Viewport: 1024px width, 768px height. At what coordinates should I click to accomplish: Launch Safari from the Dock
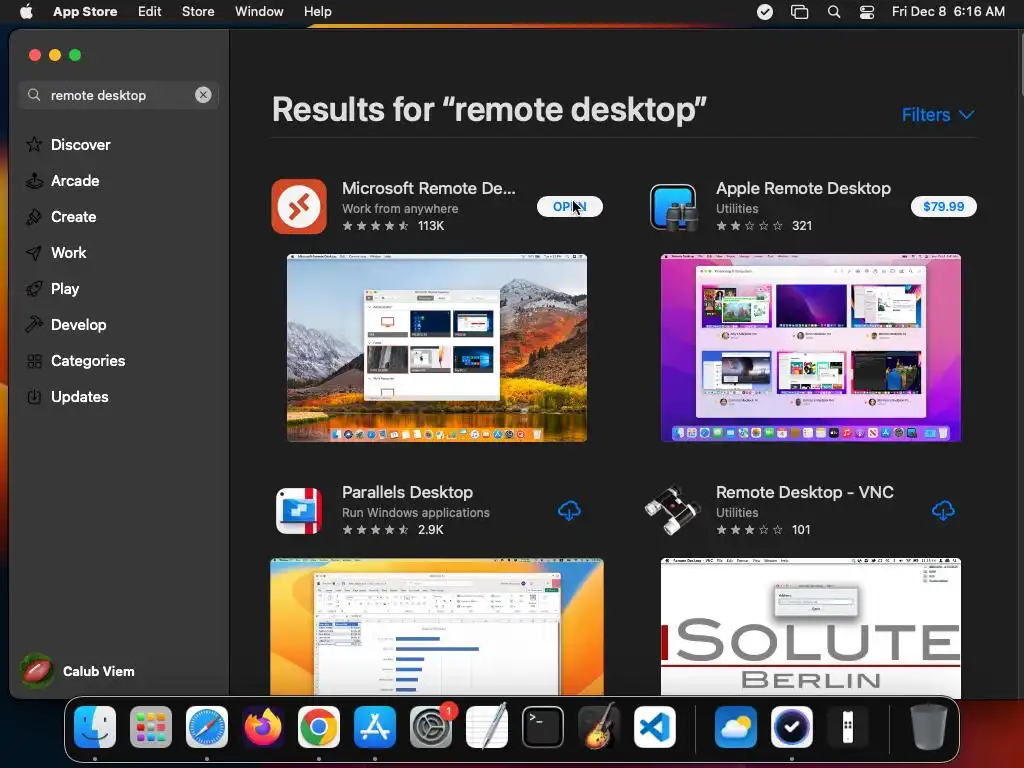[x=207, y=726]
